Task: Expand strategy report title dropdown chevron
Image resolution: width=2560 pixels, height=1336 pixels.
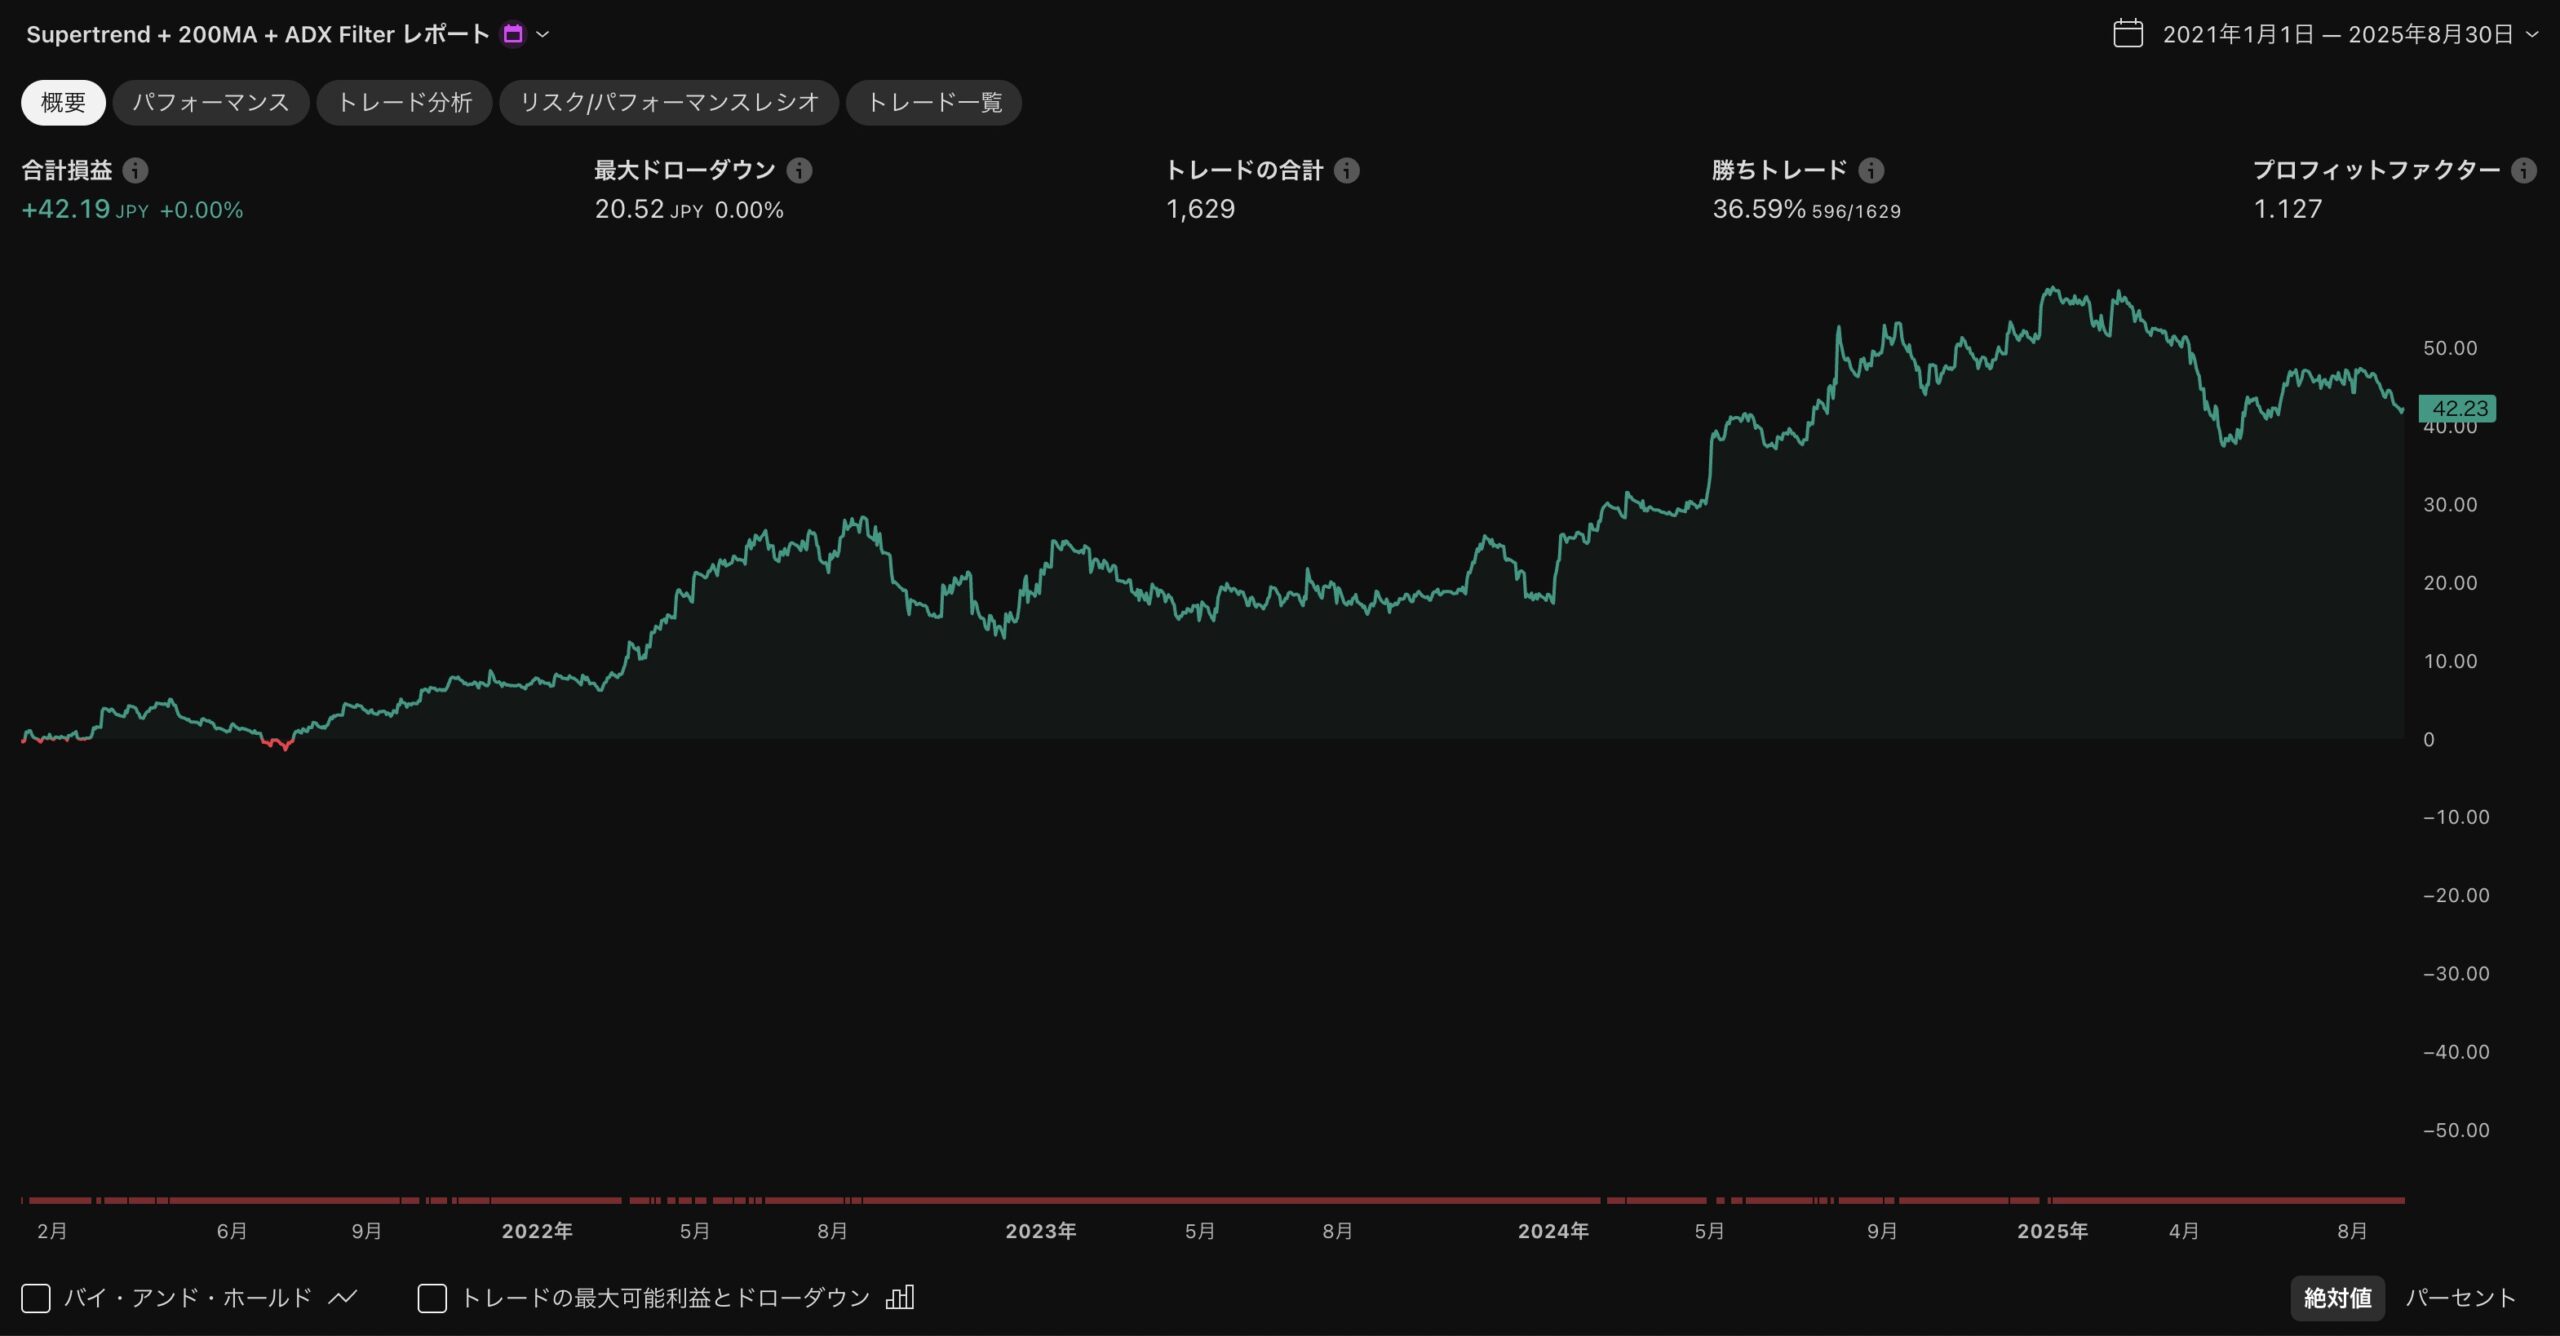Action: 543,34
